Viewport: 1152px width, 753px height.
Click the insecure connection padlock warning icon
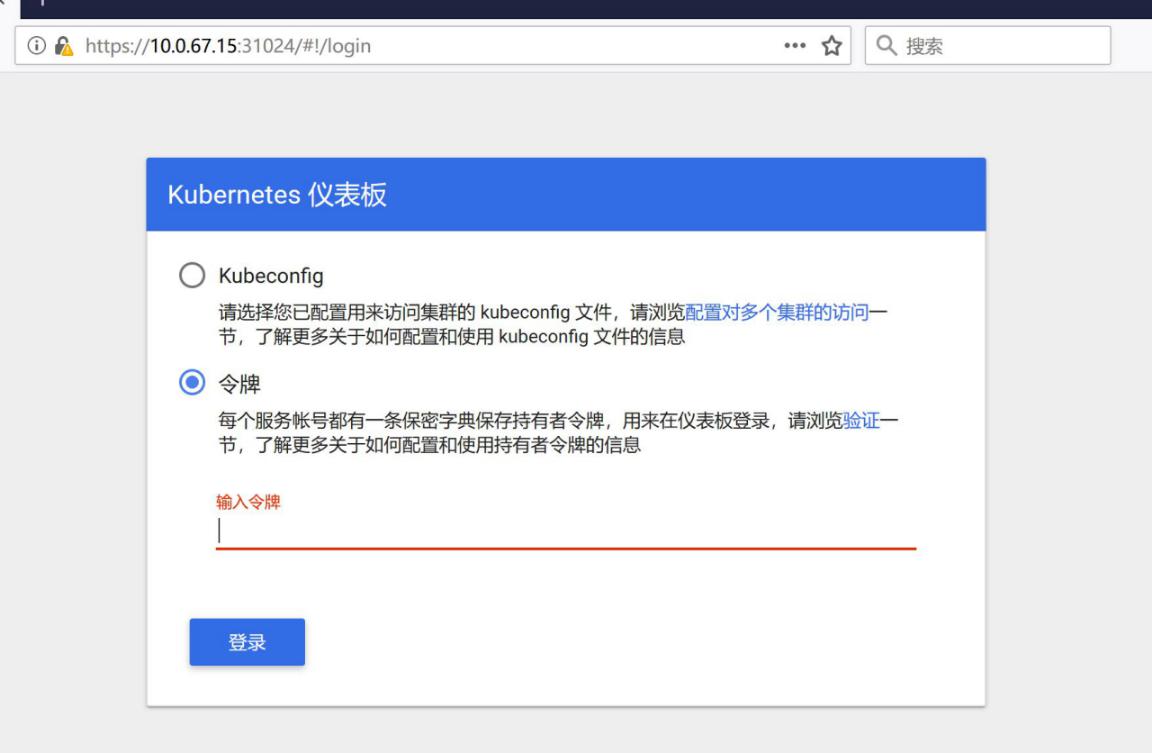click(x=61, y=46)
